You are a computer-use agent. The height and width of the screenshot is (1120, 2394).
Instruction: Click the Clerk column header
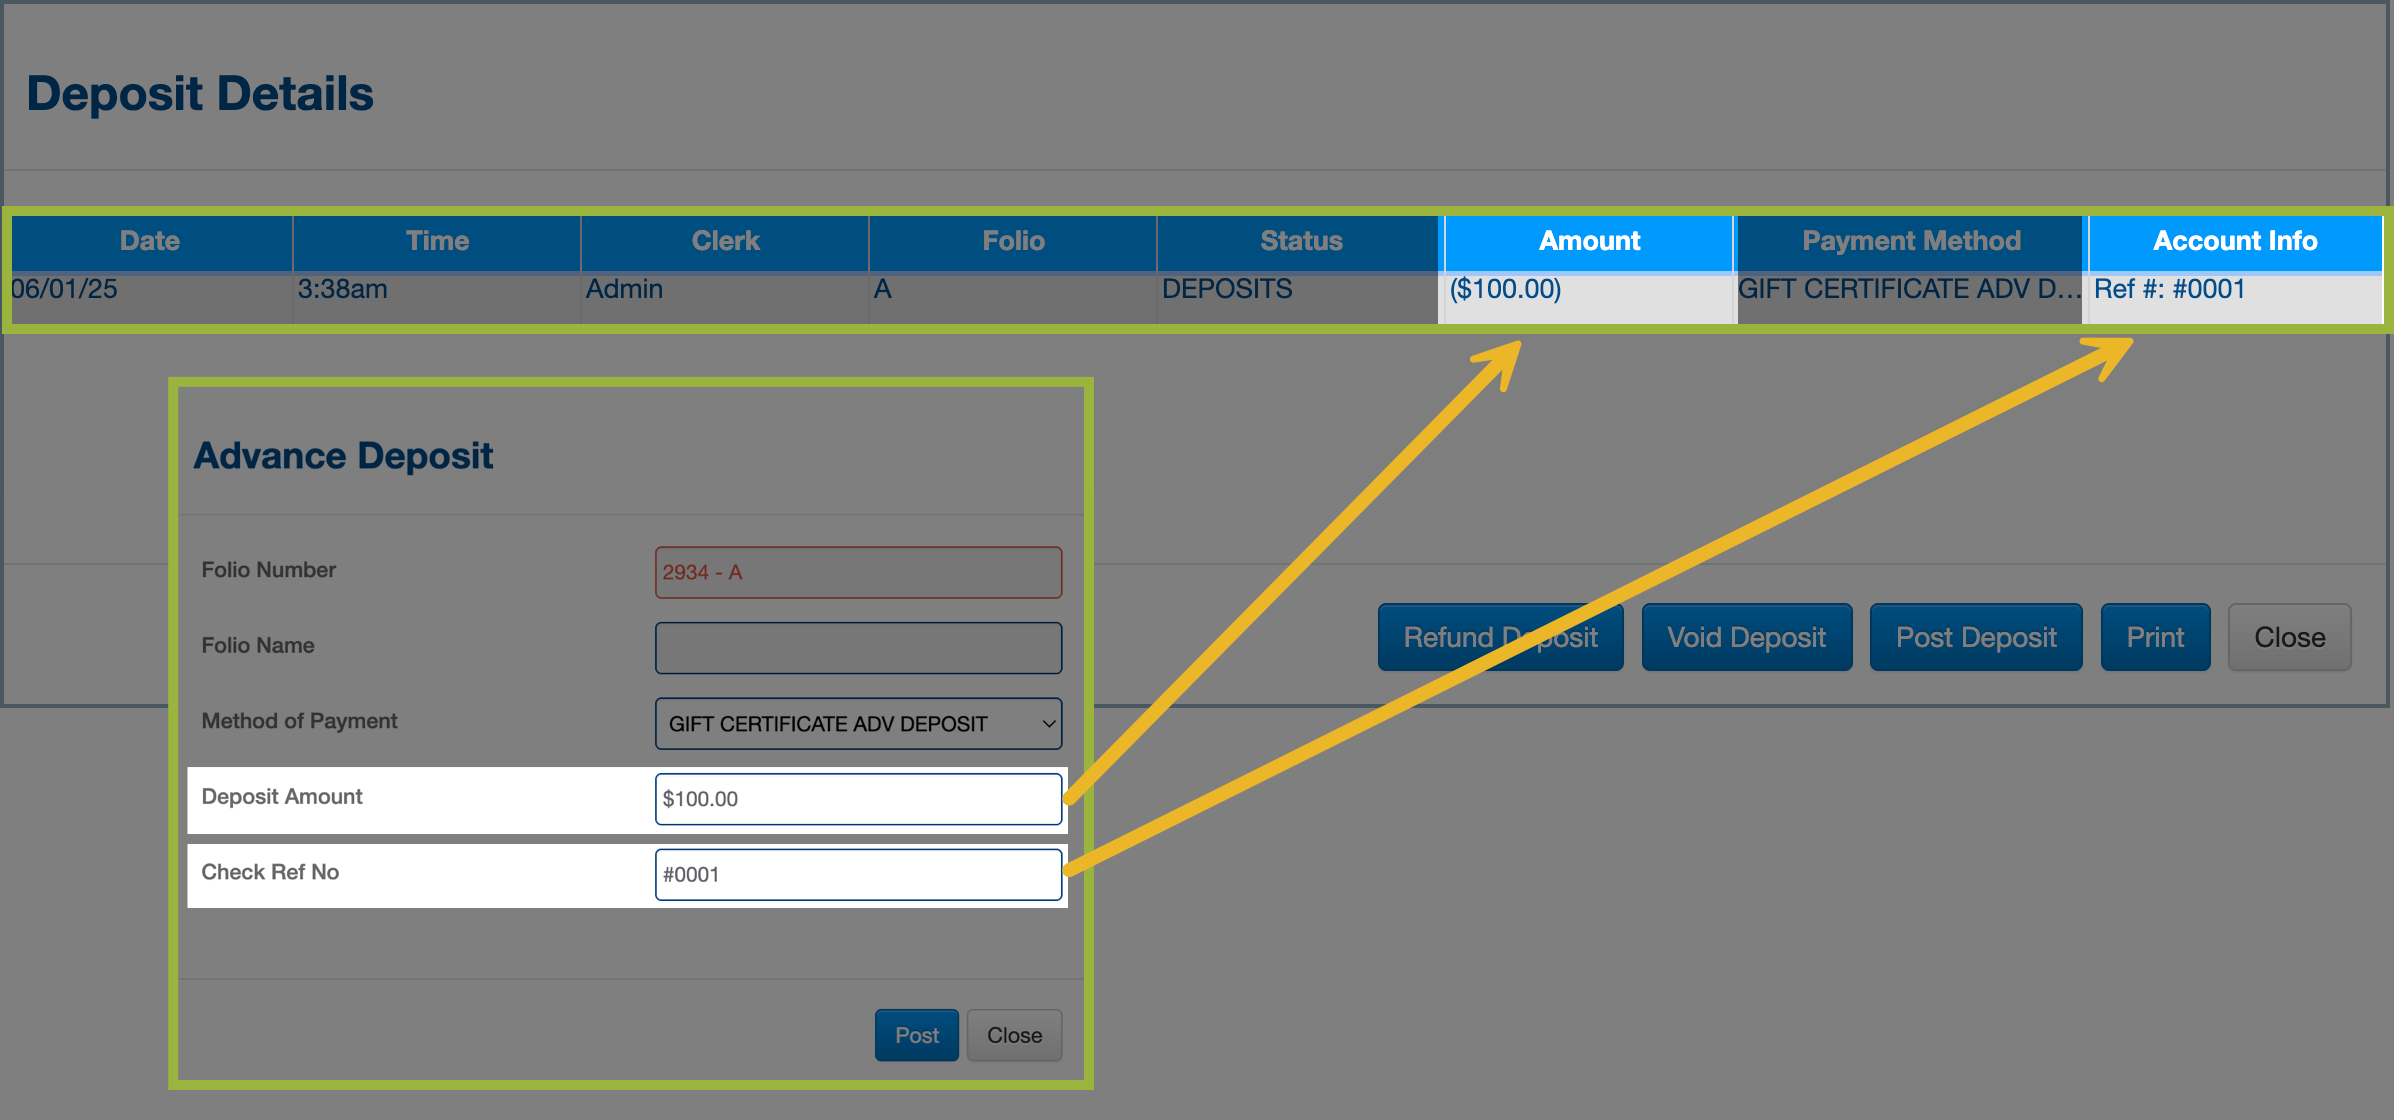(x=725, y=241)
